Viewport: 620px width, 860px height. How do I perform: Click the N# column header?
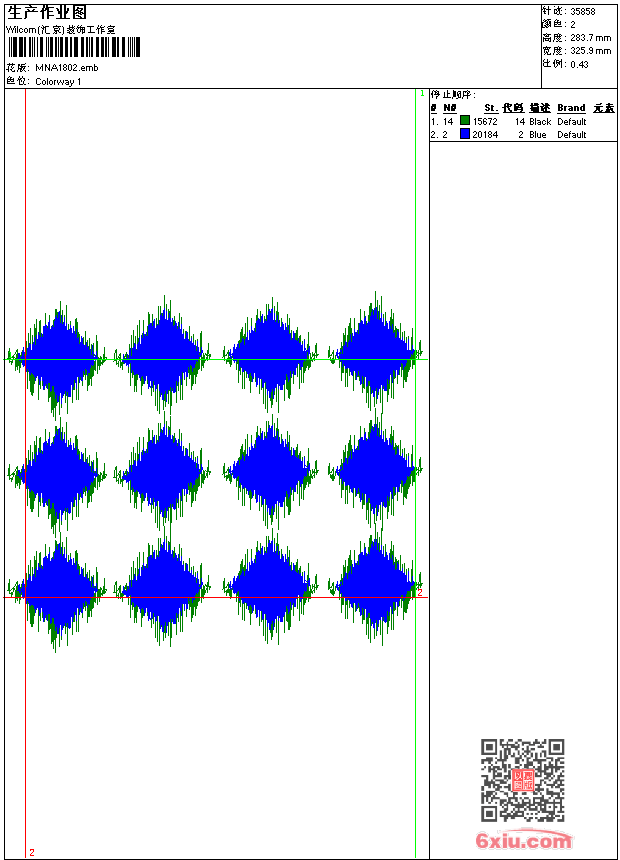450,108
